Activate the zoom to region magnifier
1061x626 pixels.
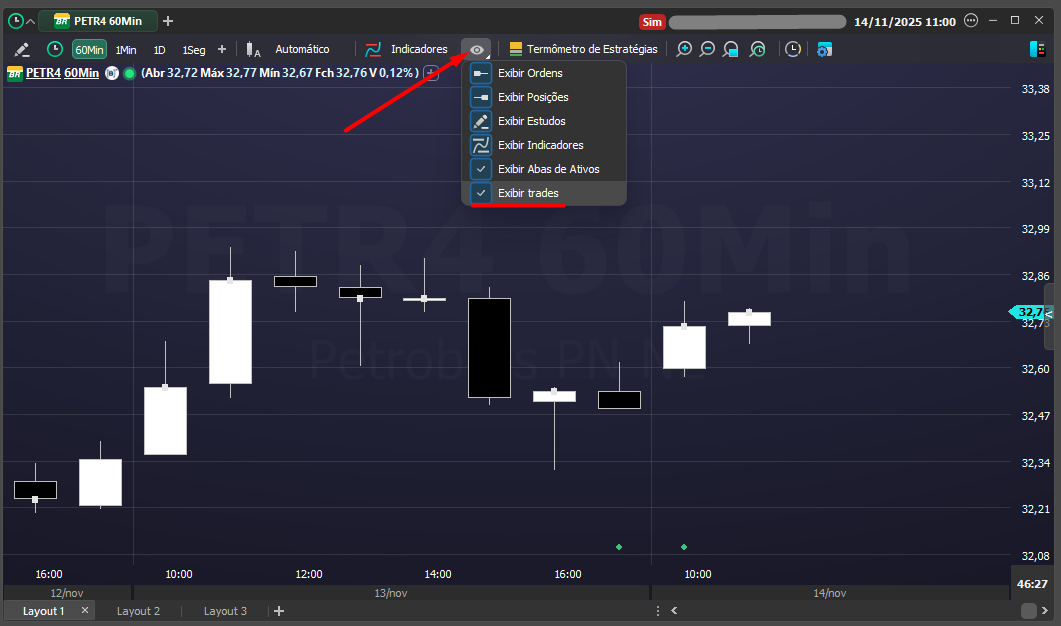(x=731, y=49)
